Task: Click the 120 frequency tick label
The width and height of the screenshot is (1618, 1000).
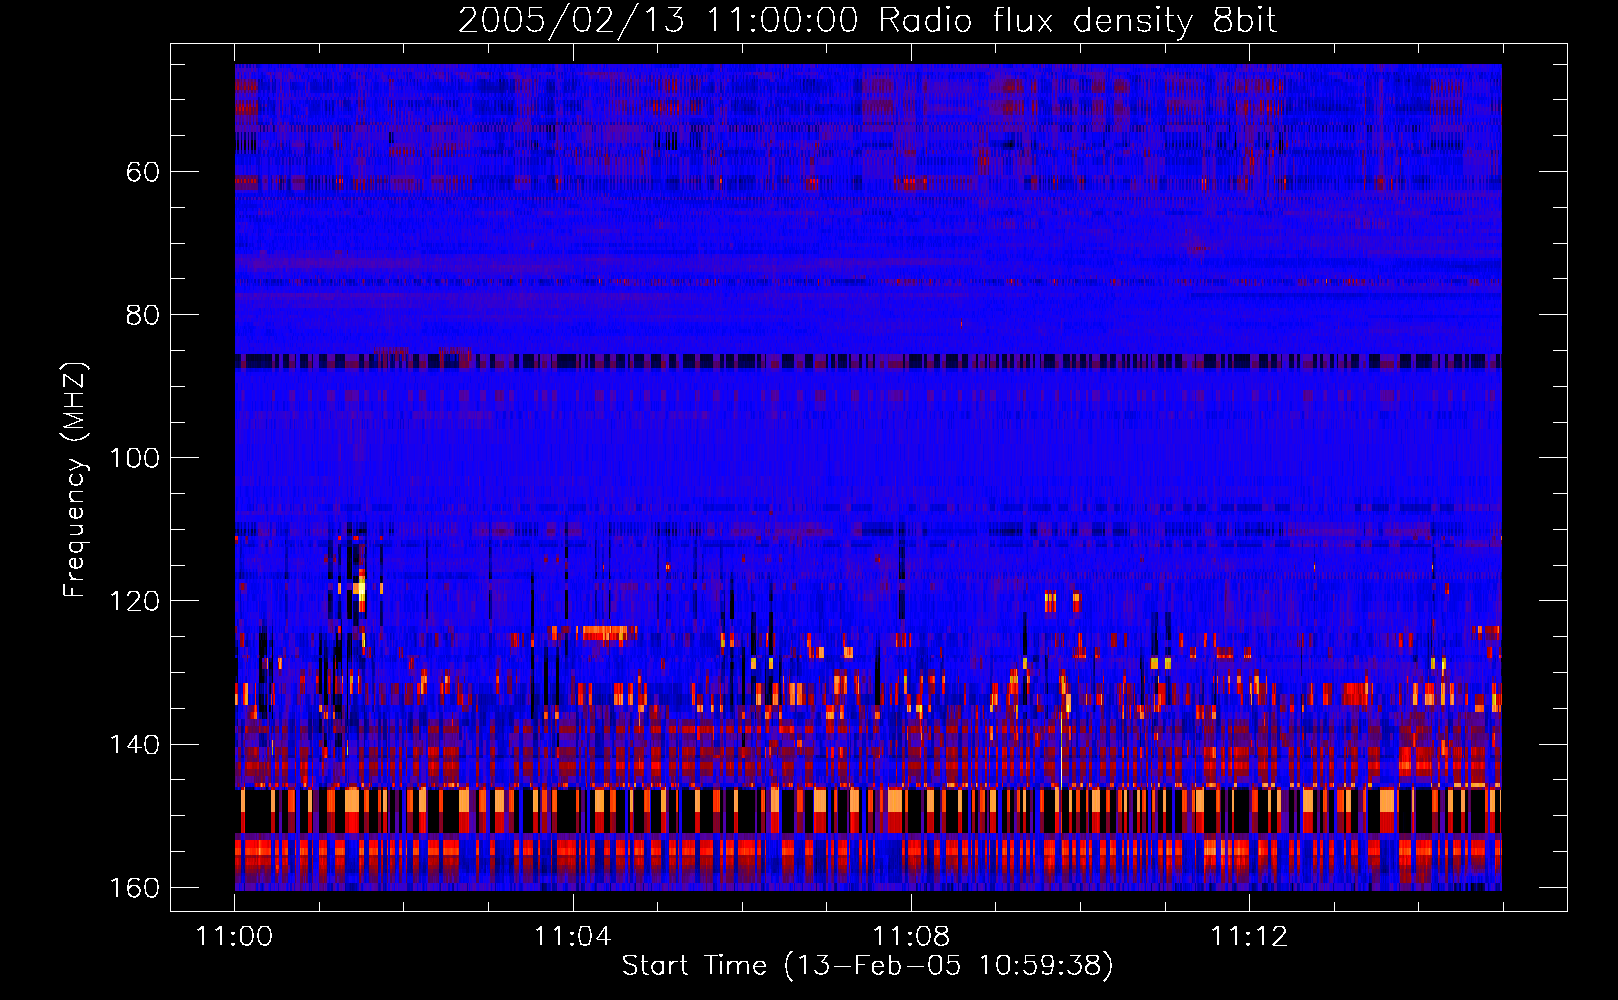Action: point(134,601)
